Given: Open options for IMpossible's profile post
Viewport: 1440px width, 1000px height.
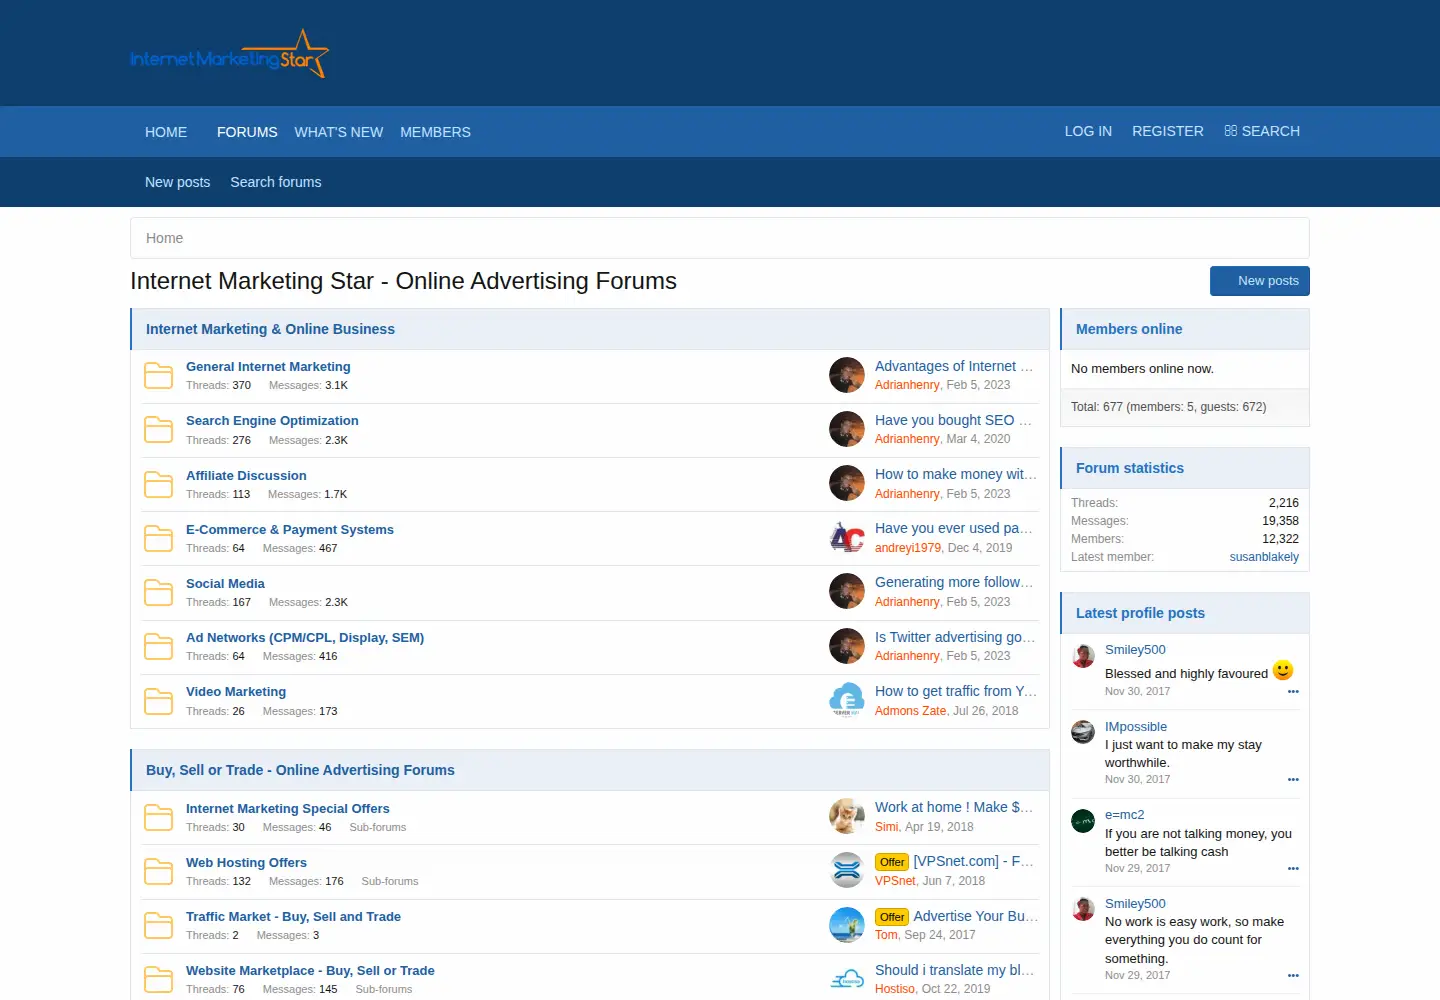Looking at the screenshot, I should [x=1293, y=780].
